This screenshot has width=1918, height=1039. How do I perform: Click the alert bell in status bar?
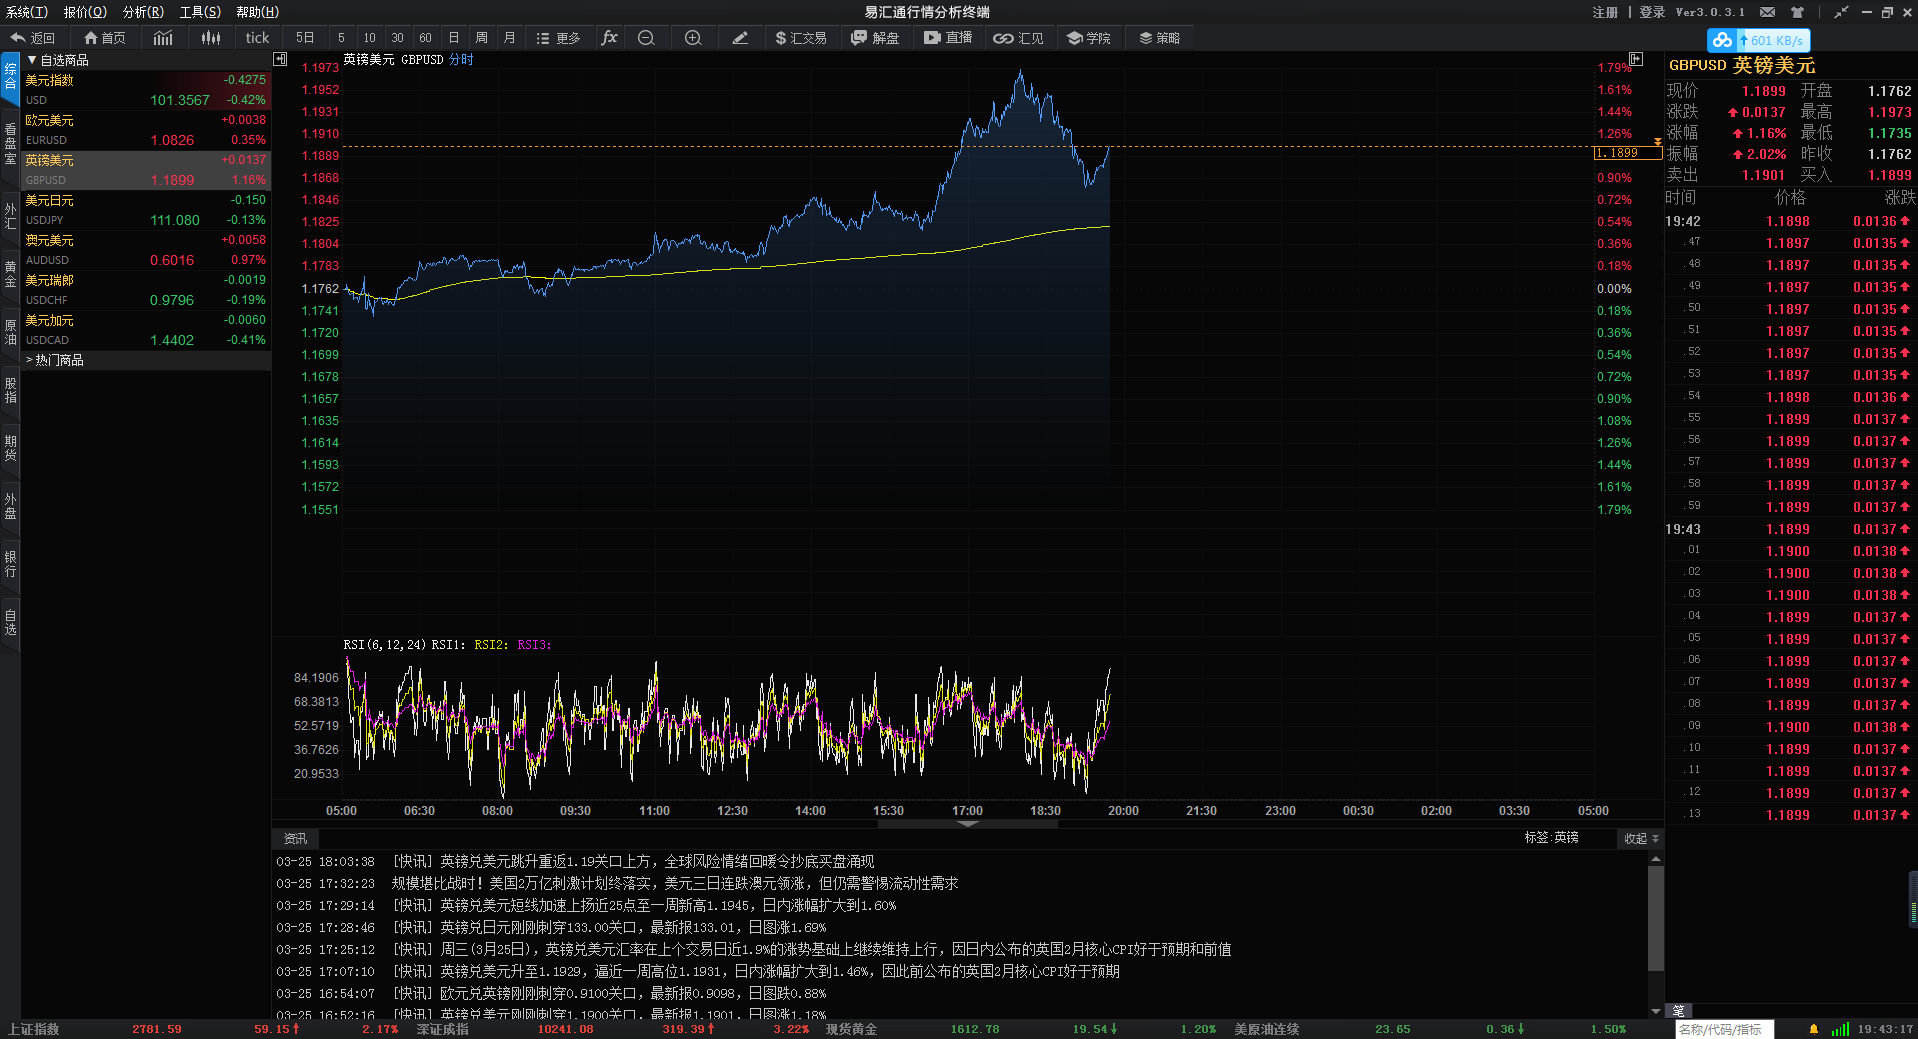1813,1029
